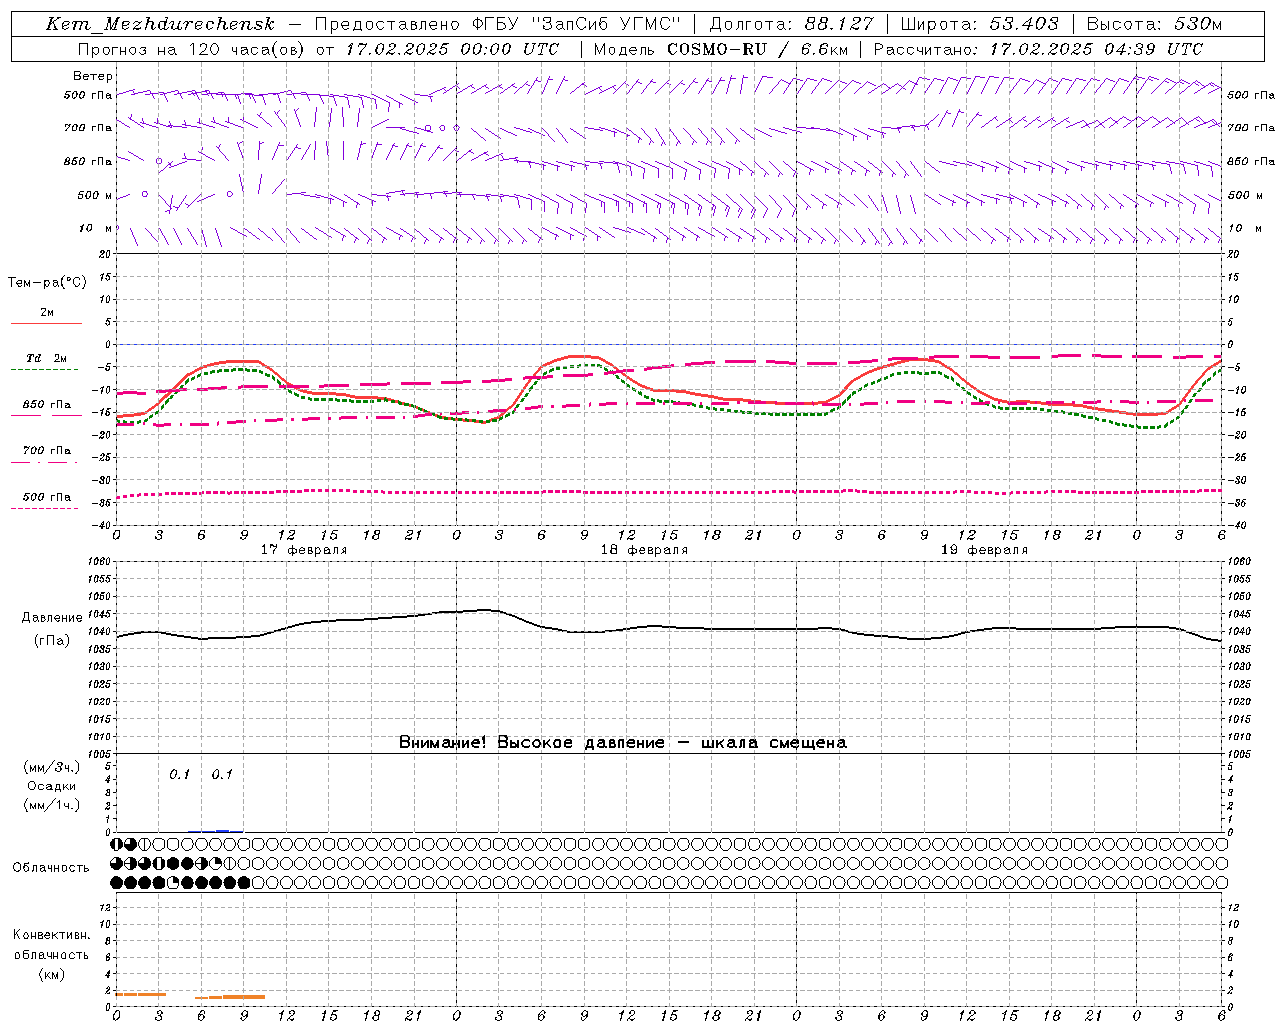This screenshot has height=1024, width=1280.
Task: Click the 500 м wind level label on the left
Action: 95,195
